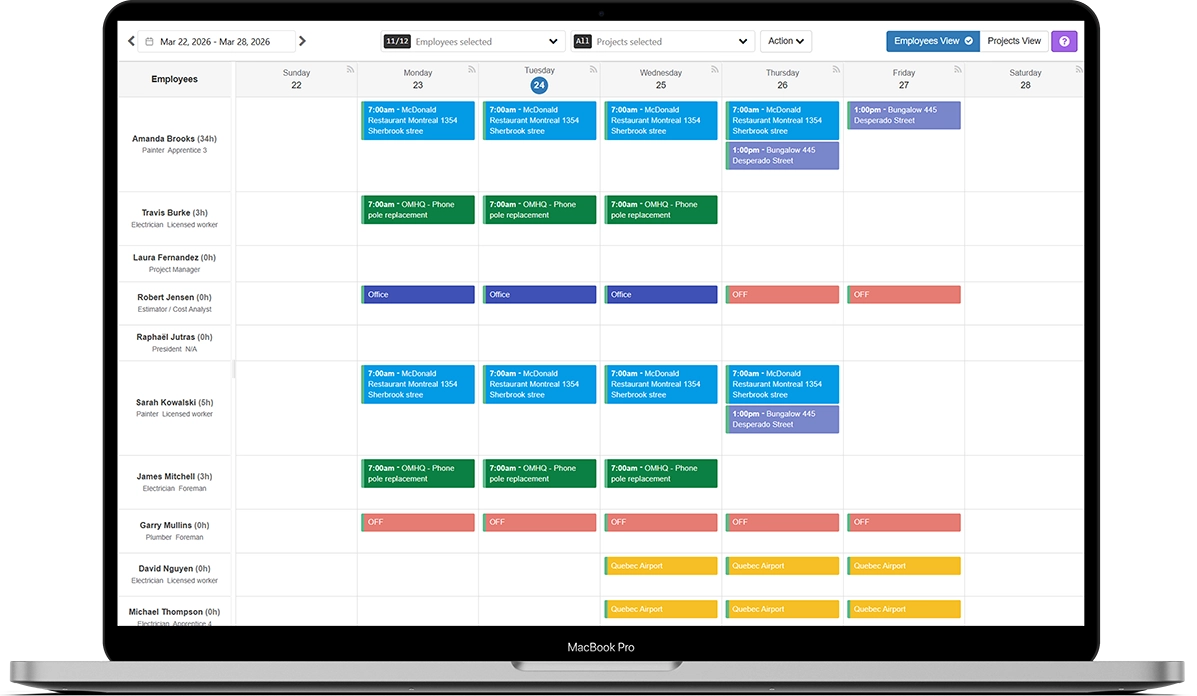Open David Nguyen Friday Quebec Airport shift
This screenshot has width=1197, height=696.
click(x=903, y=566)
